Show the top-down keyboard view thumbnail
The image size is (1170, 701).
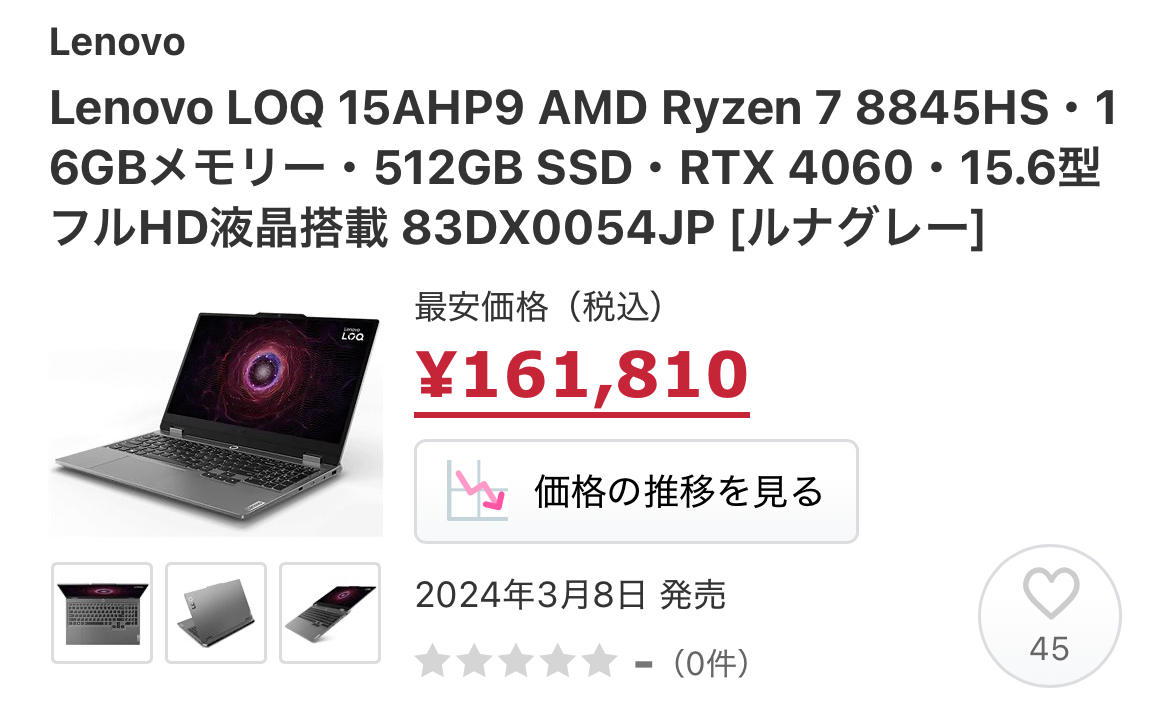point(102,613)
